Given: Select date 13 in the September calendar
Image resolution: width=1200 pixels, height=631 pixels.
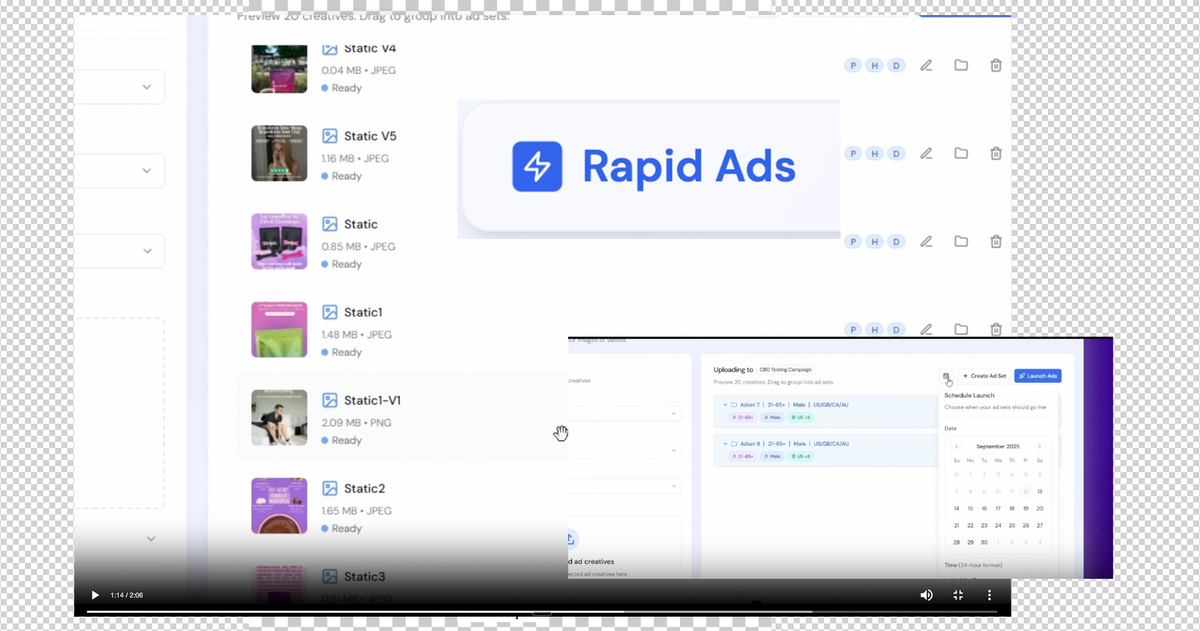Looking at the screenshot, I should point(1039,492).
